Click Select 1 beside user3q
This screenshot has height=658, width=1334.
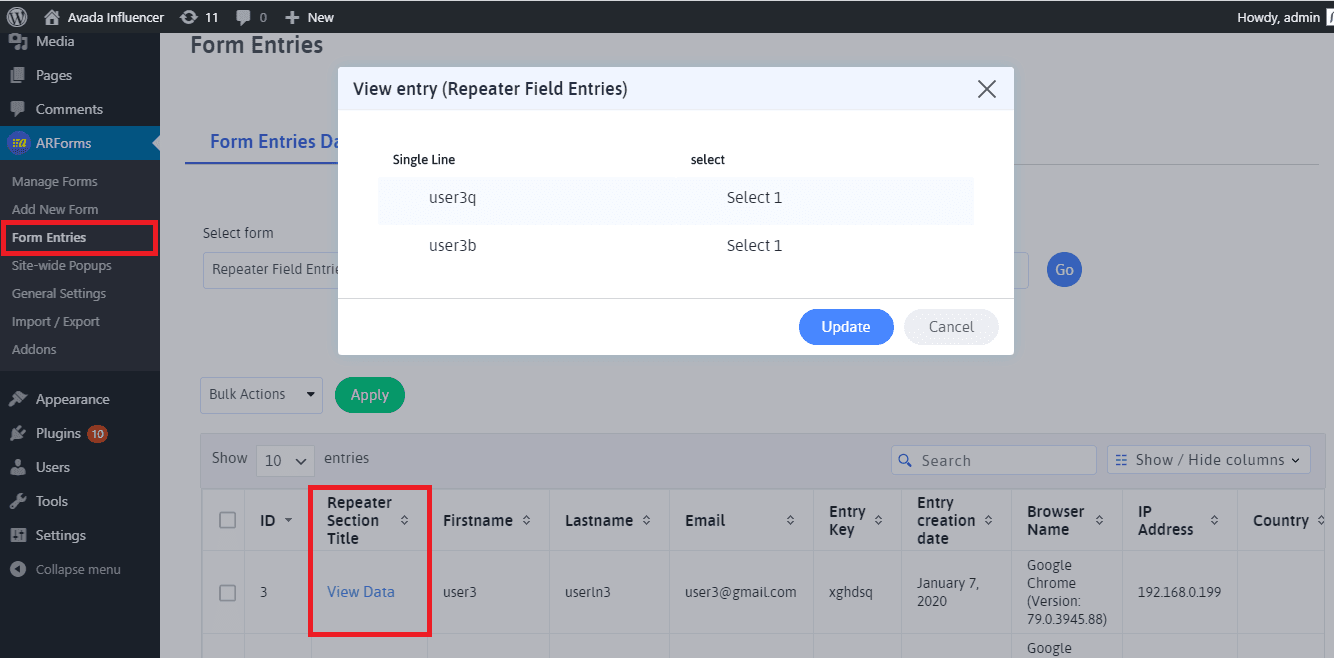pyautogui.click(x=754, y=198)
